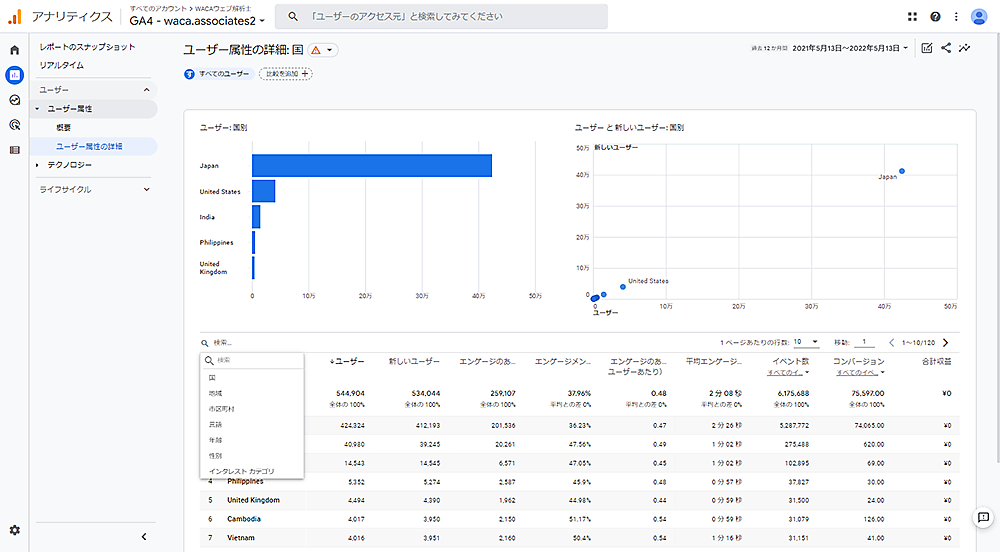Open the date range dropdown
The width and height of the screenshot is (1000, 552).
pos(850,48)
